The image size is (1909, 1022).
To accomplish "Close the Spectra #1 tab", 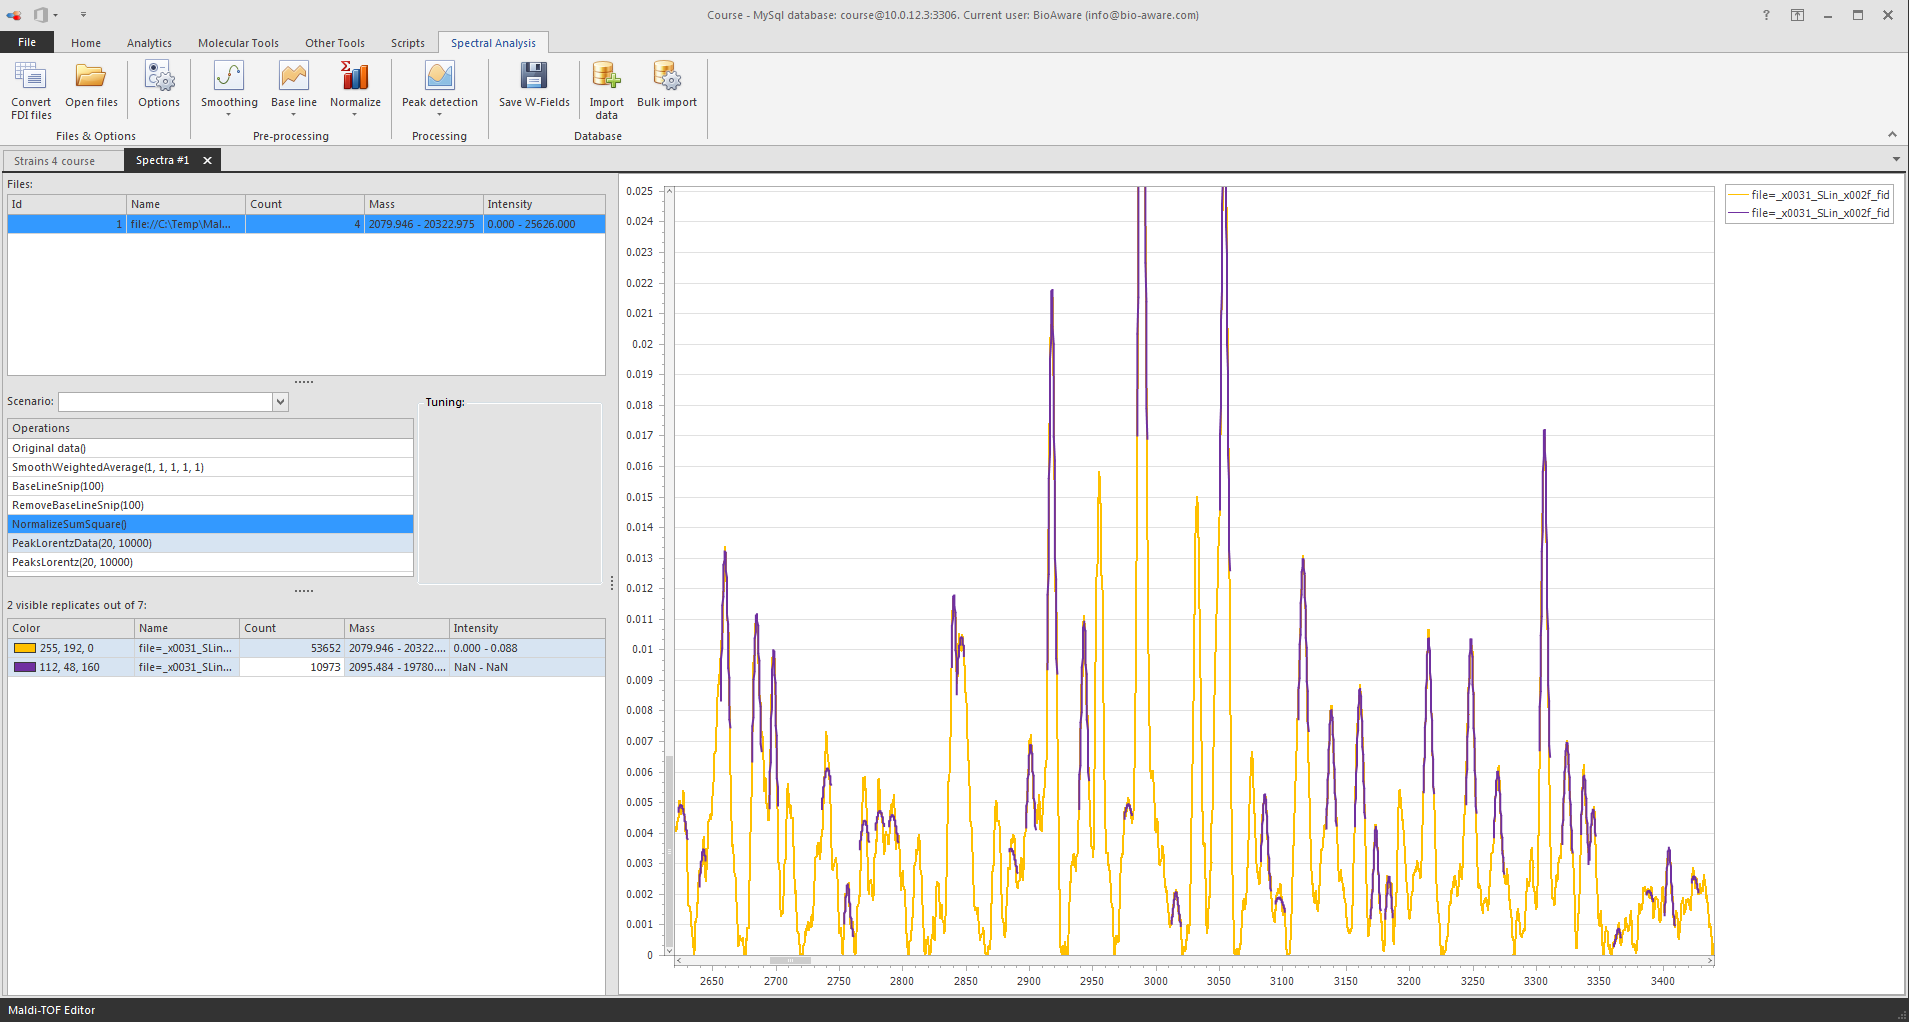I will pos(207,160).
